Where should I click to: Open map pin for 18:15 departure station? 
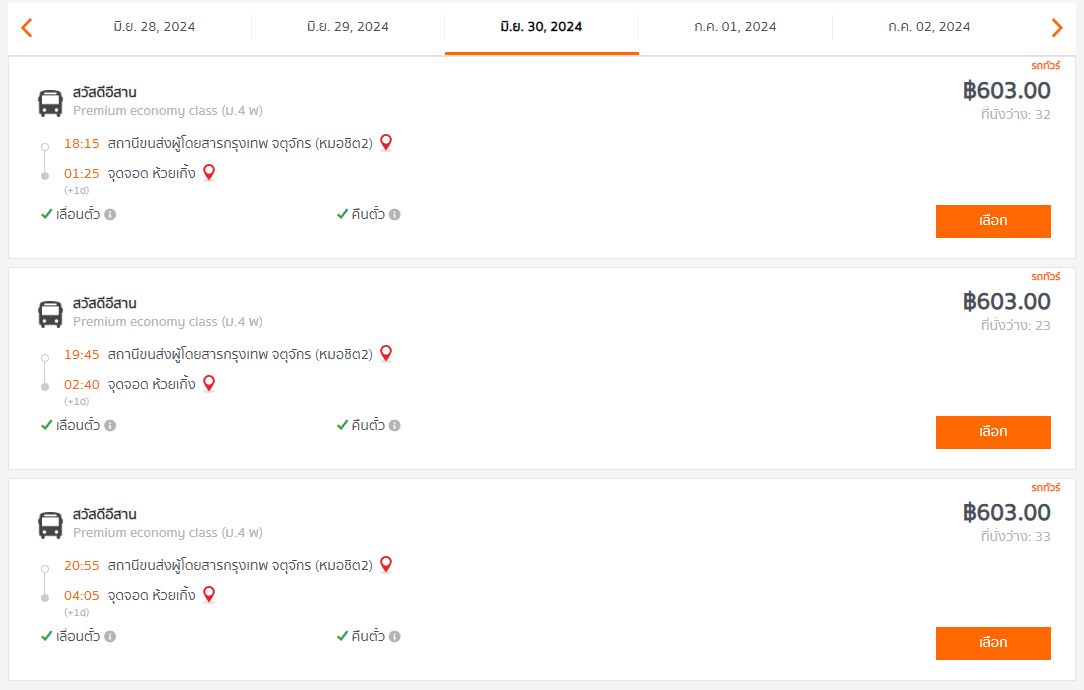[x=386, y=142]
